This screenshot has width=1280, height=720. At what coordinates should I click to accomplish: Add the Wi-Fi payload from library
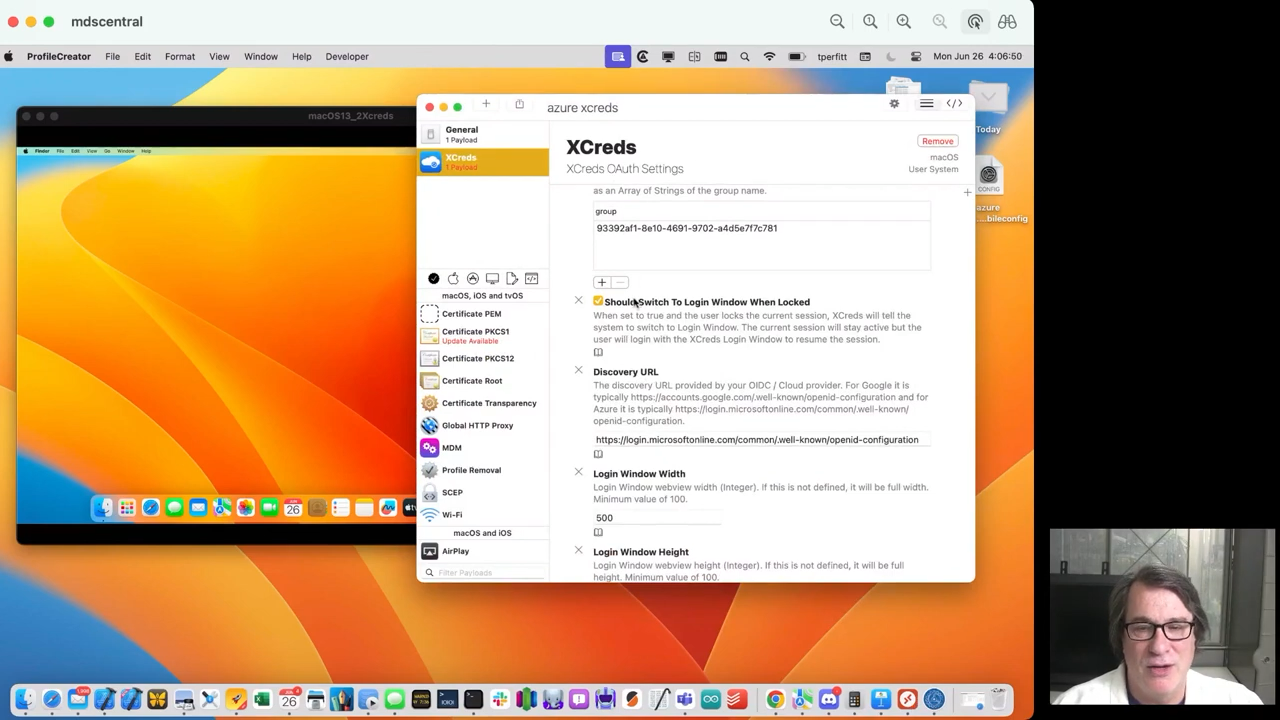coord(452,515)
